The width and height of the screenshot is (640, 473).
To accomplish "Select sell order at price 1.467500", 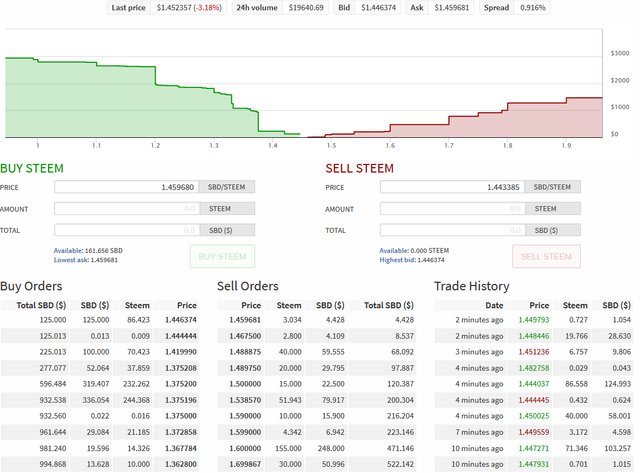I will tap(317, 336).
